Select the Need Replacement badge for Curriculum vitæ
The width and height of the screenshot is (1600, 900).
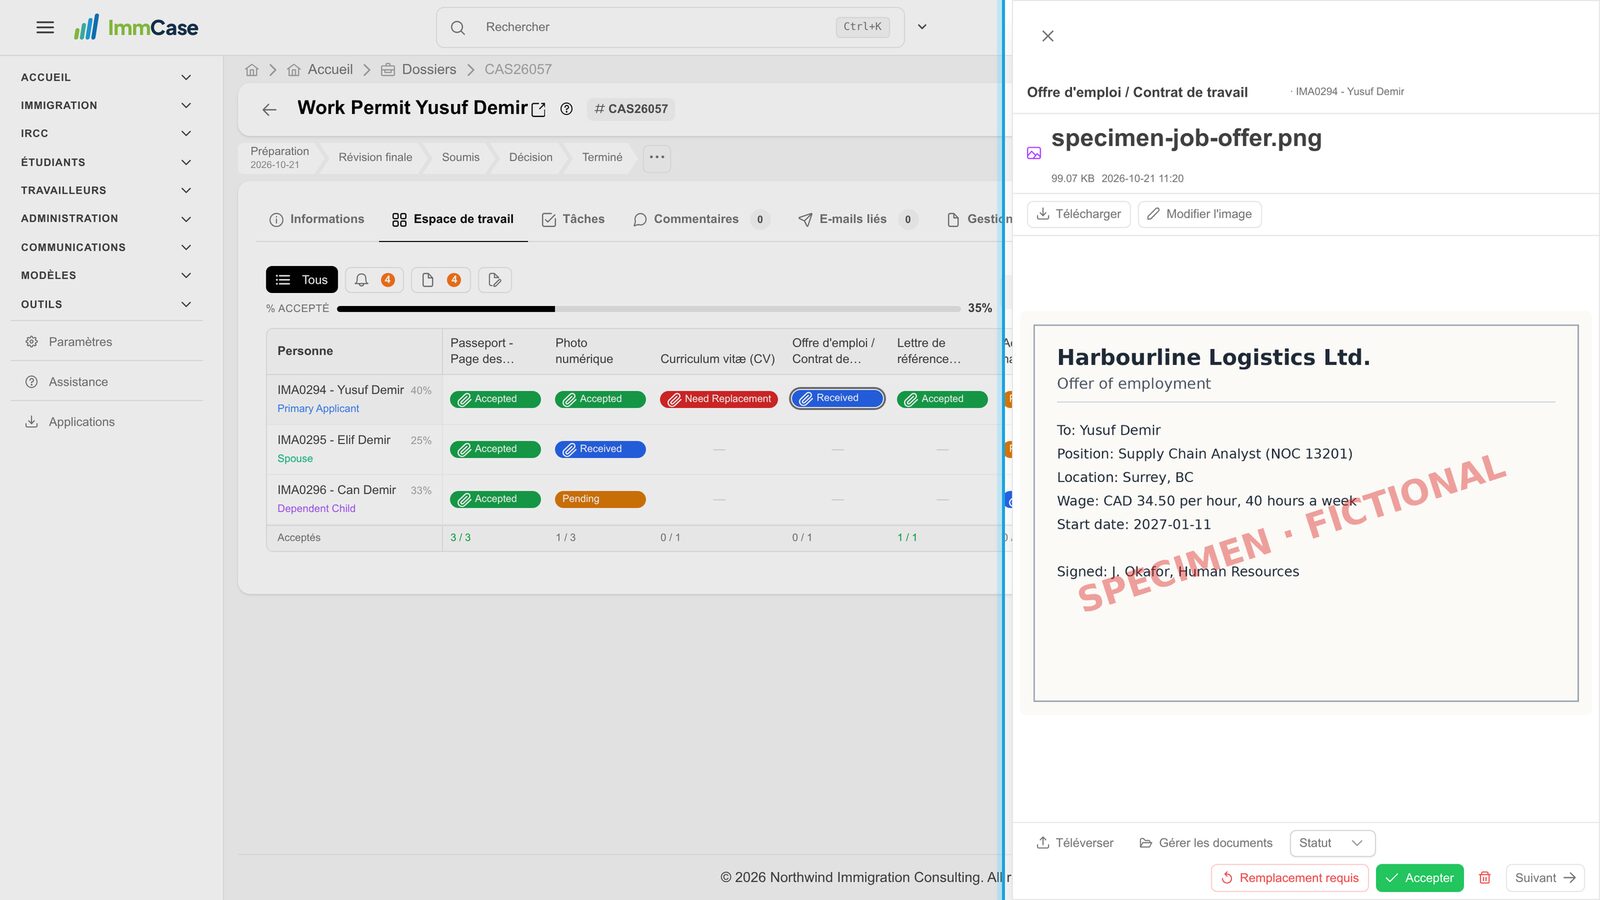(x=719, y=399)
